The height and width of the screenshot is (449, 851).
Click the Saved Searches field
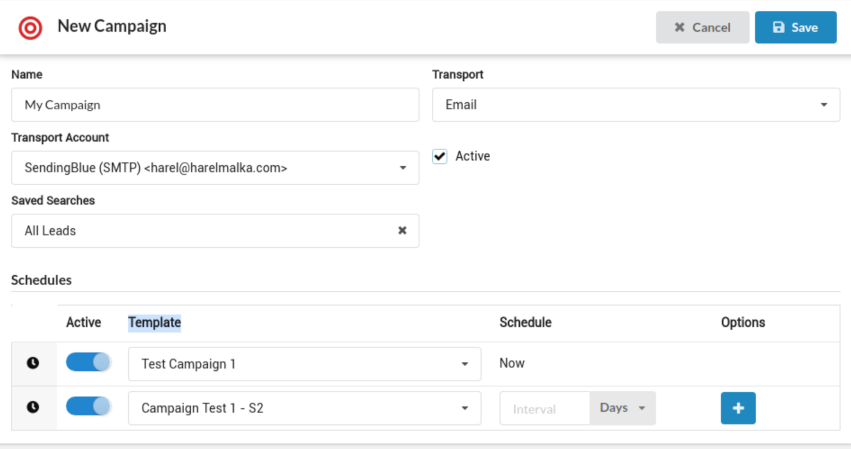pyautogui.click(x=200, y=230)
